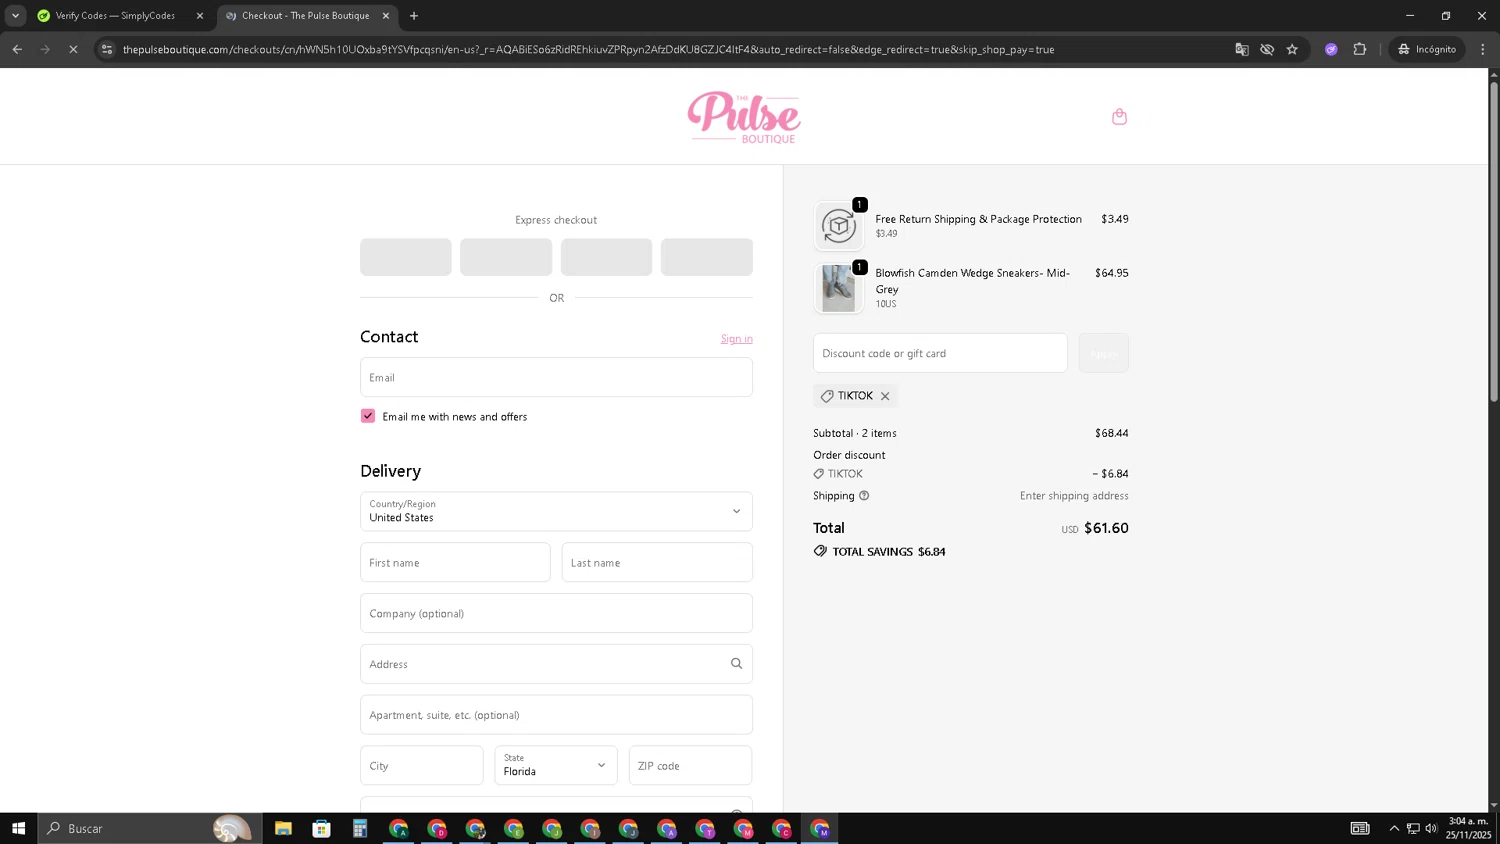Open Calculator from the taskbar
Image resolution: width=1500 pixels, height=844 pixels.
click(360, 828)
